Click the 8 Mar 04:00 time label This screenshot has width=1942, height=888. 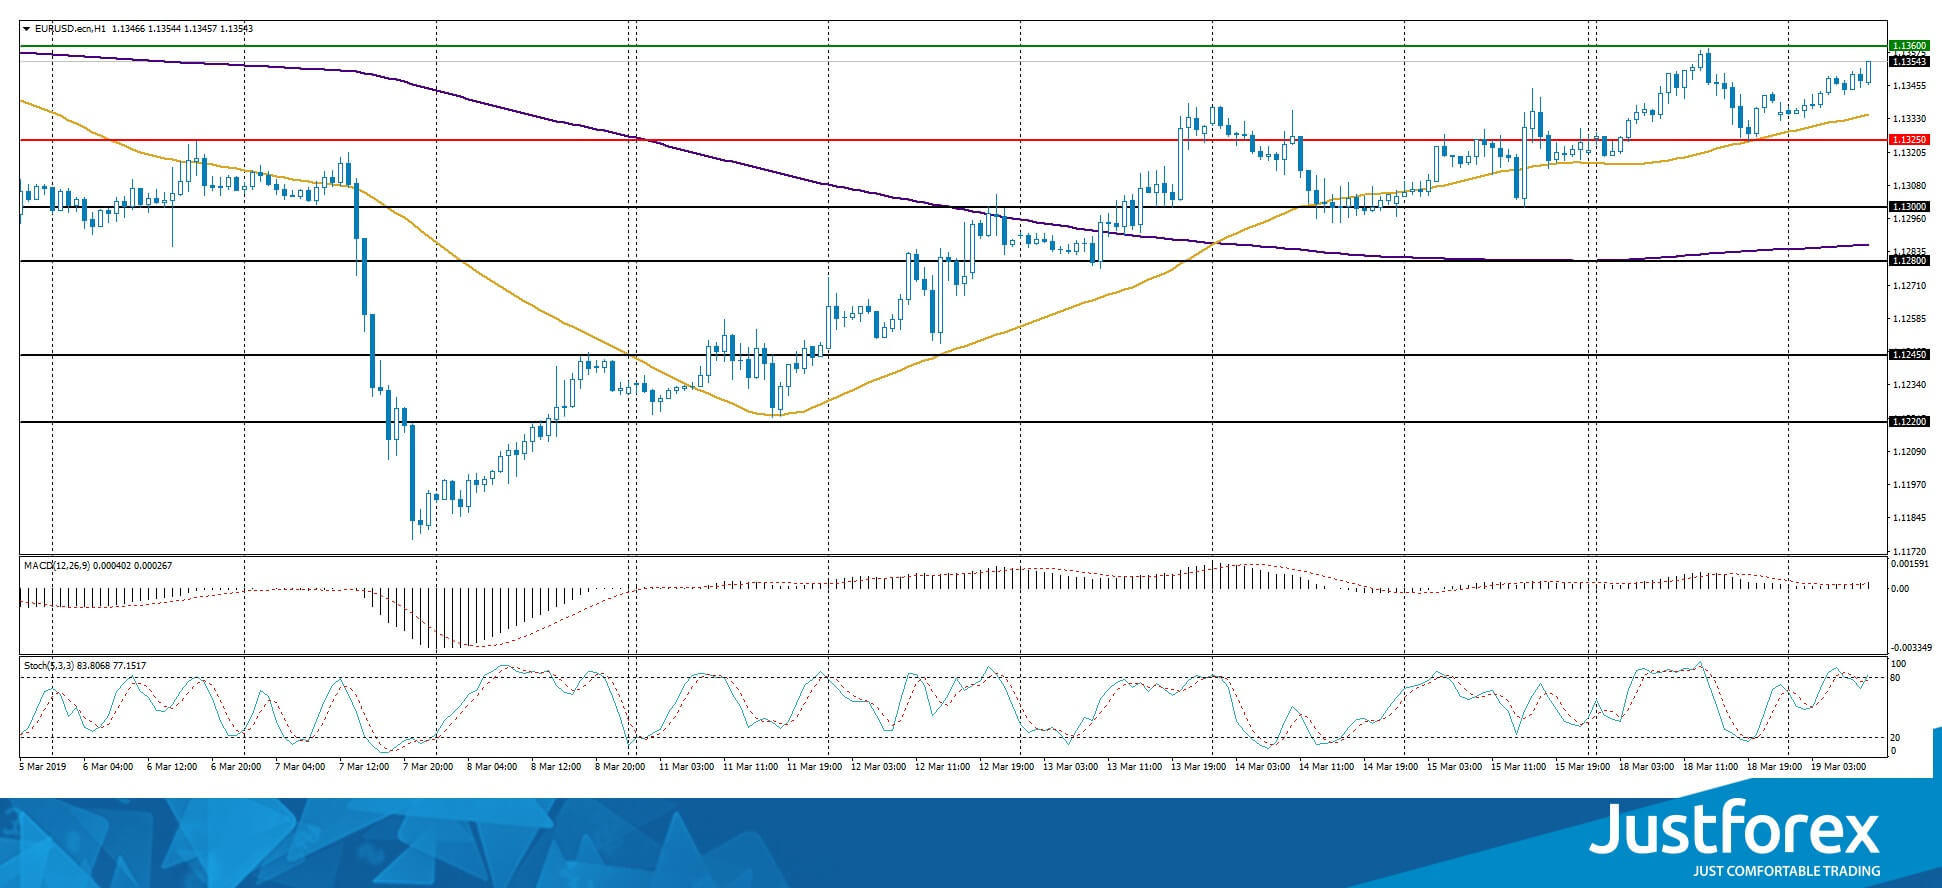492,767
